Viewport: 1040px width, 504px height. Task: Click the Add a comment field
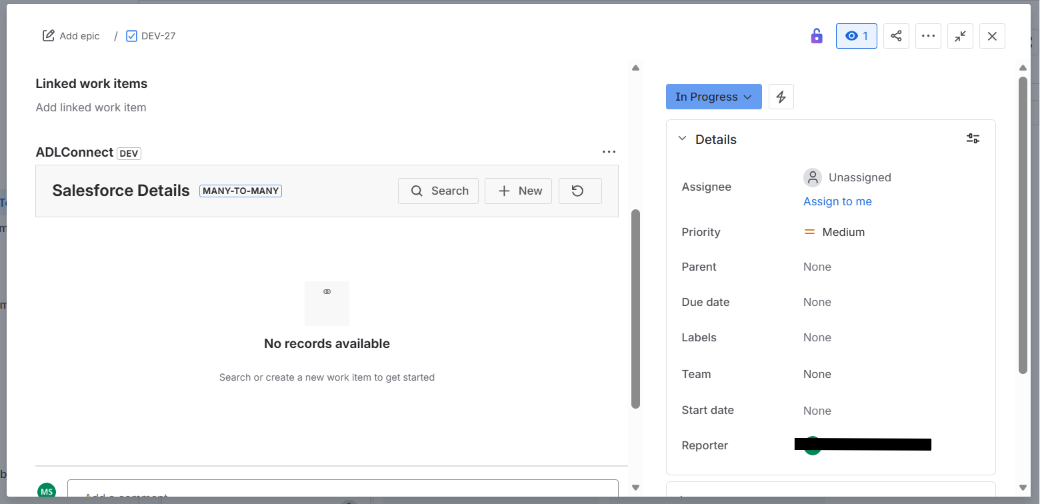tap(343, 489)
